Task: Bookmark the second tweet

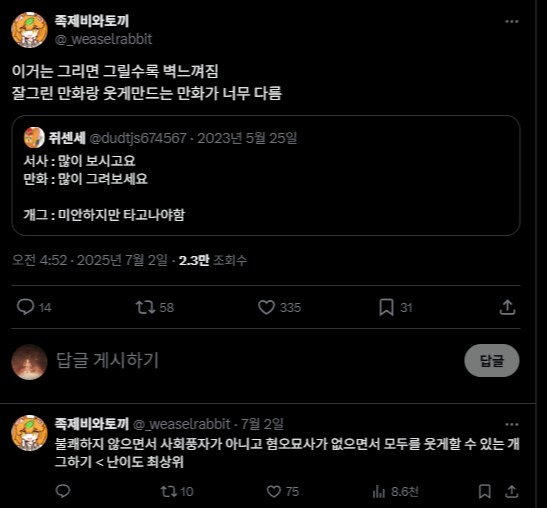Action: (x=485, y=491)
